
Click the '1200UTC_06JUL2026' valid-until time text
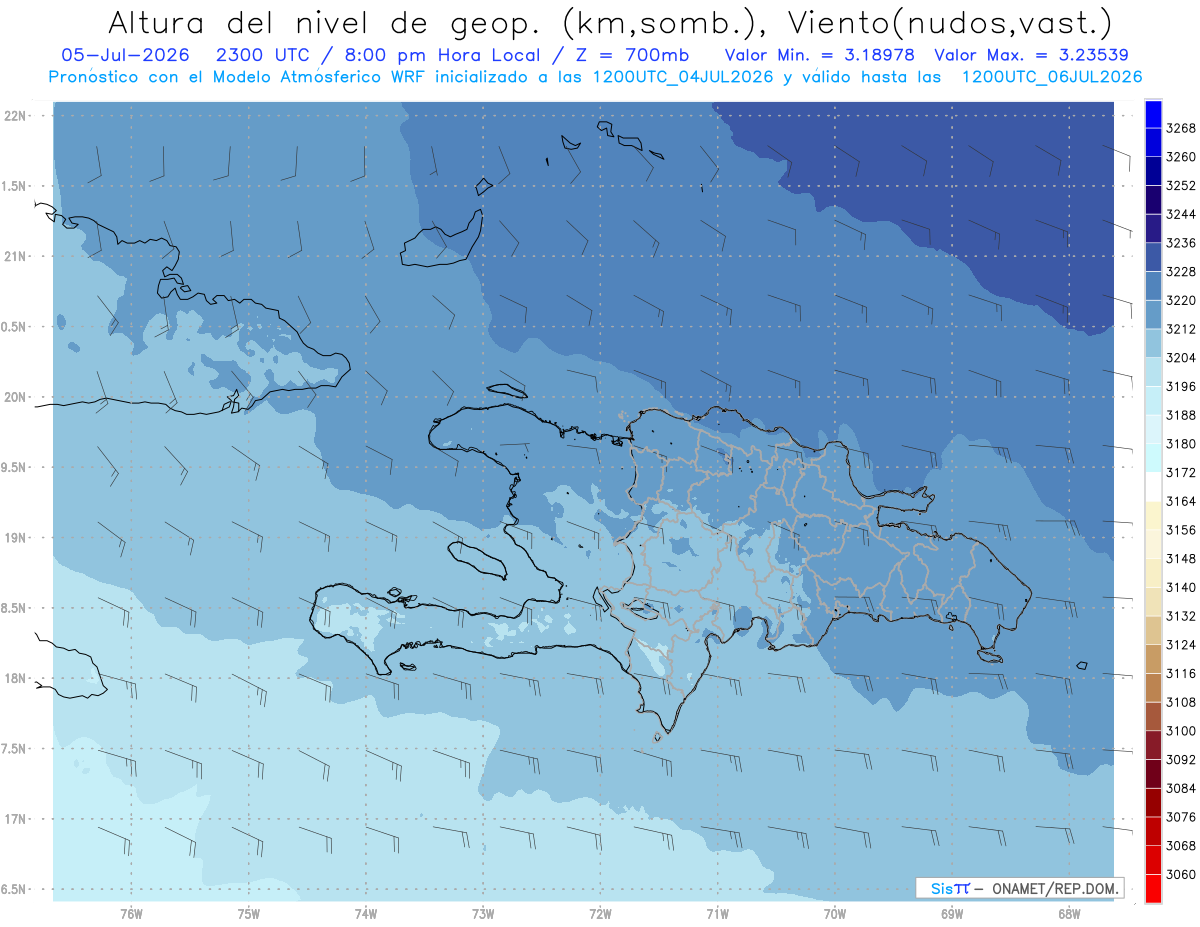(x=1052, y=77)
